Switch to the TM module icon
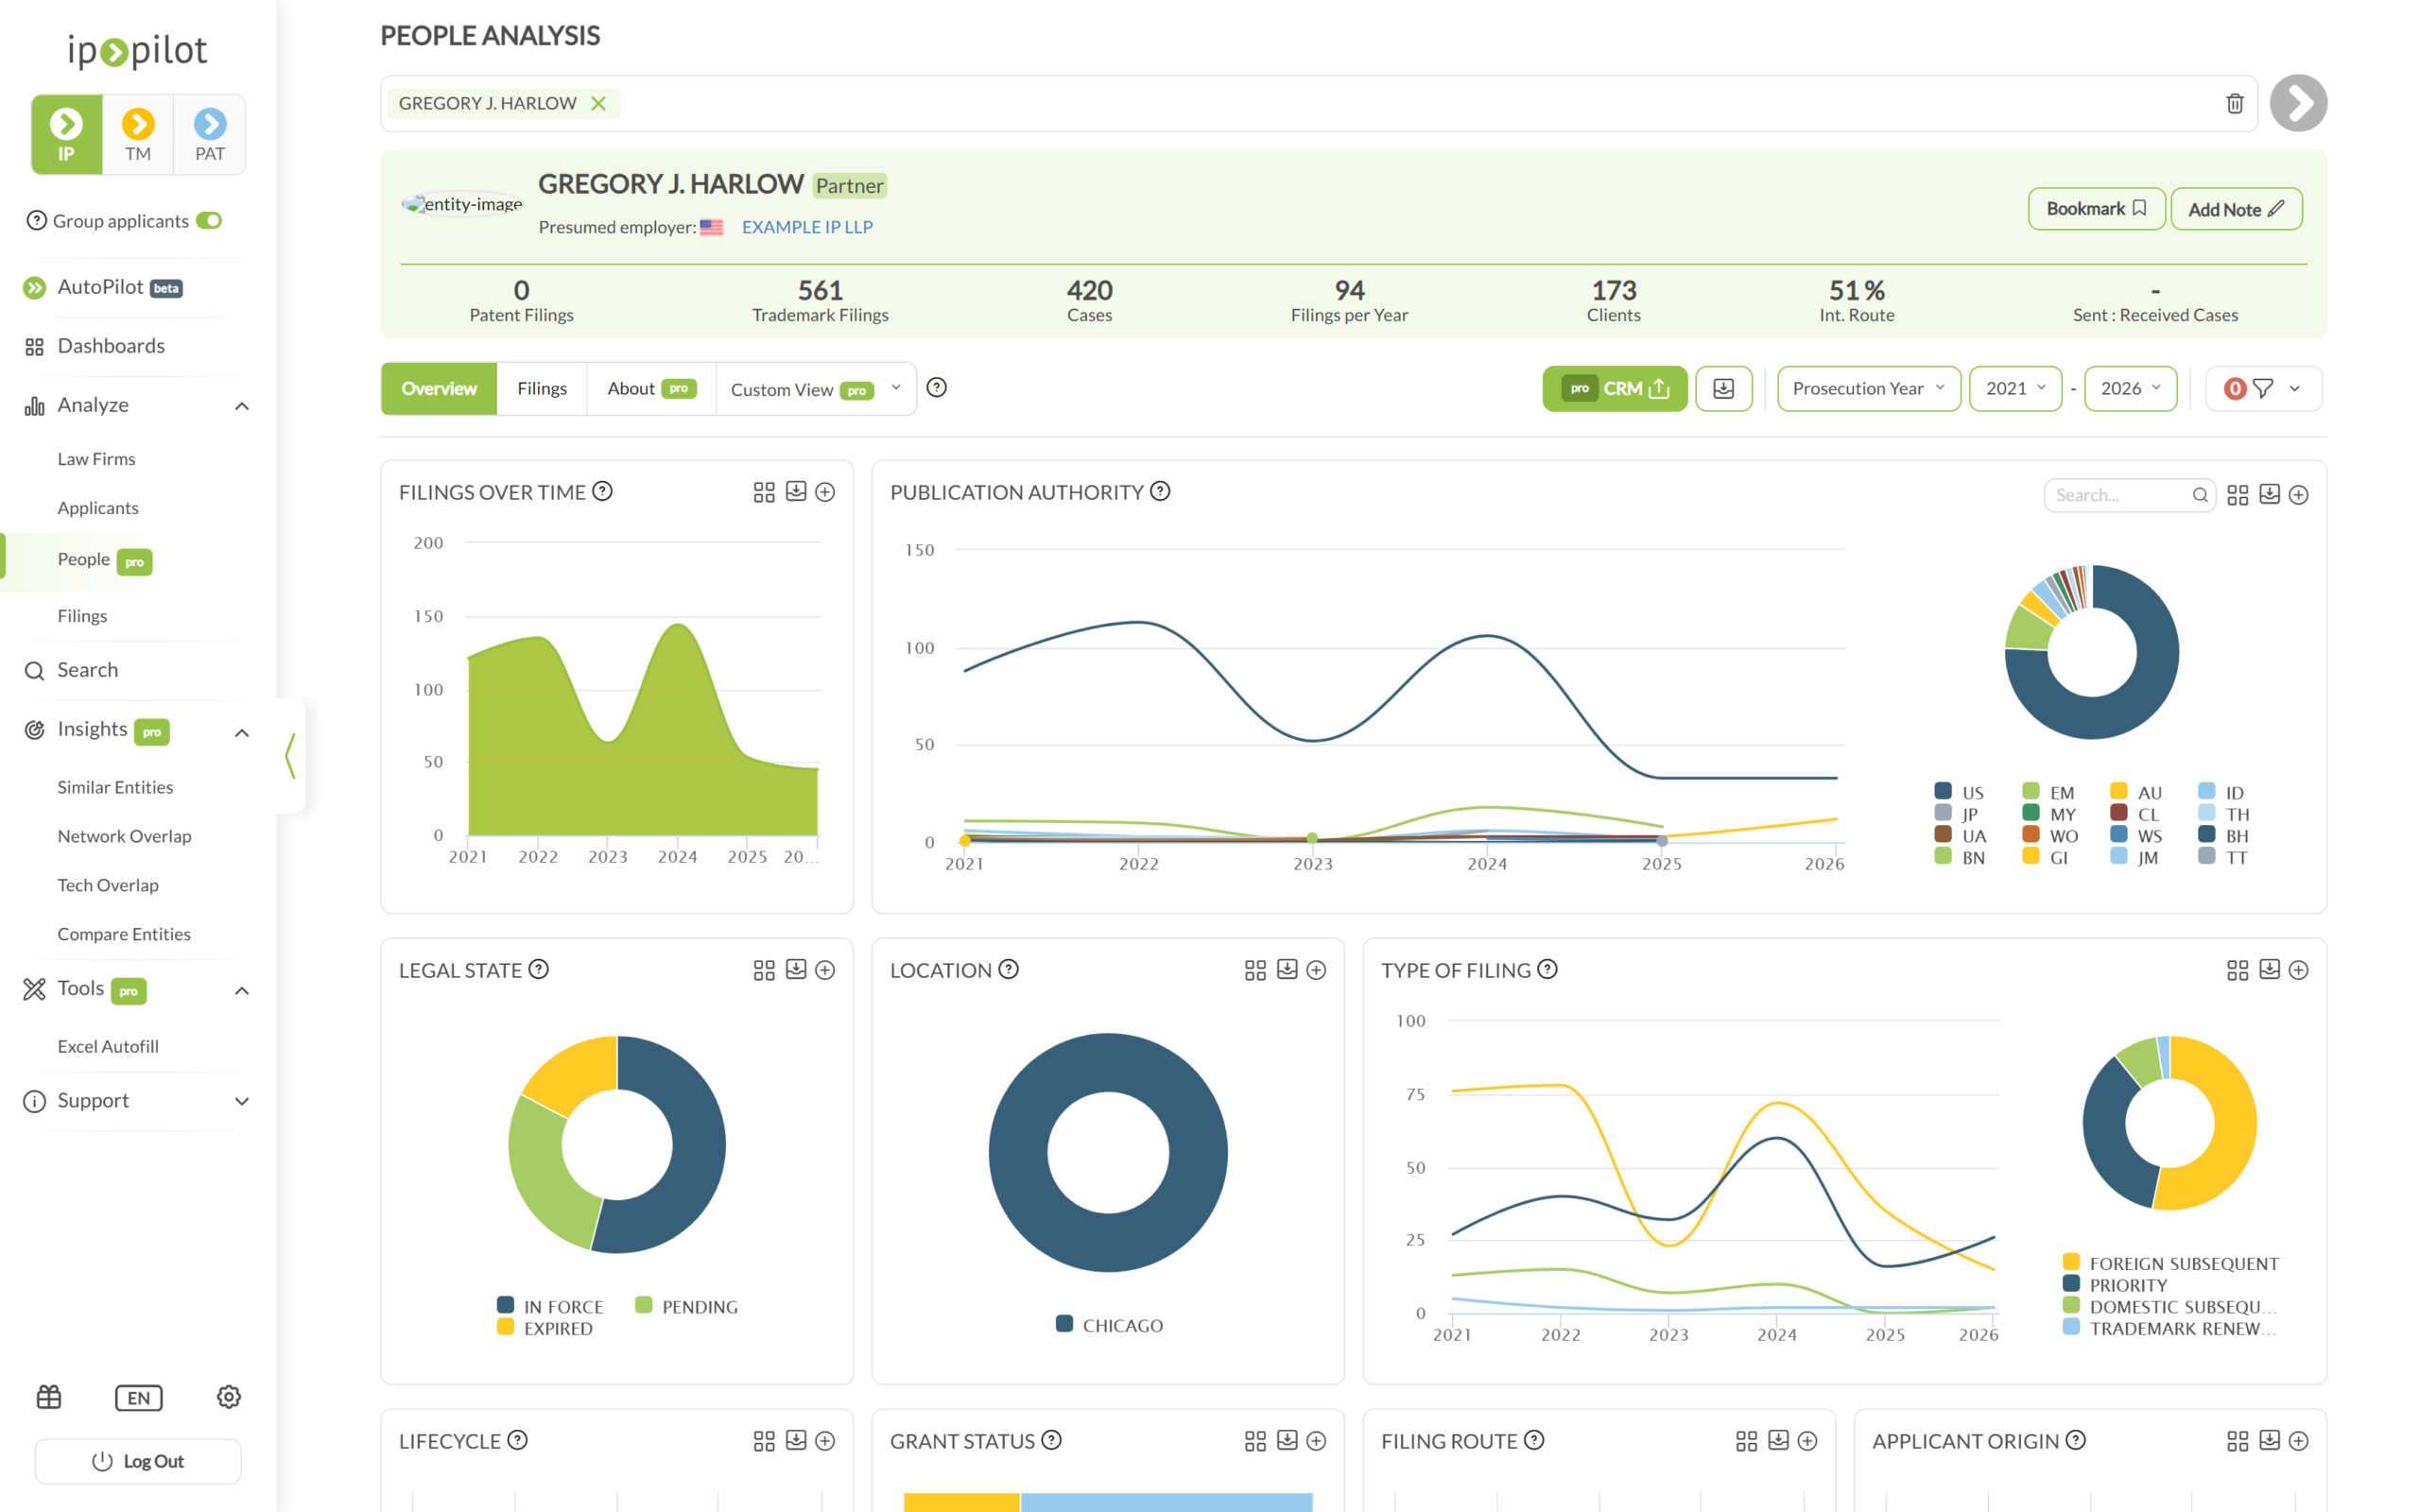The image size is (2420, 1512). coord(138,135)
